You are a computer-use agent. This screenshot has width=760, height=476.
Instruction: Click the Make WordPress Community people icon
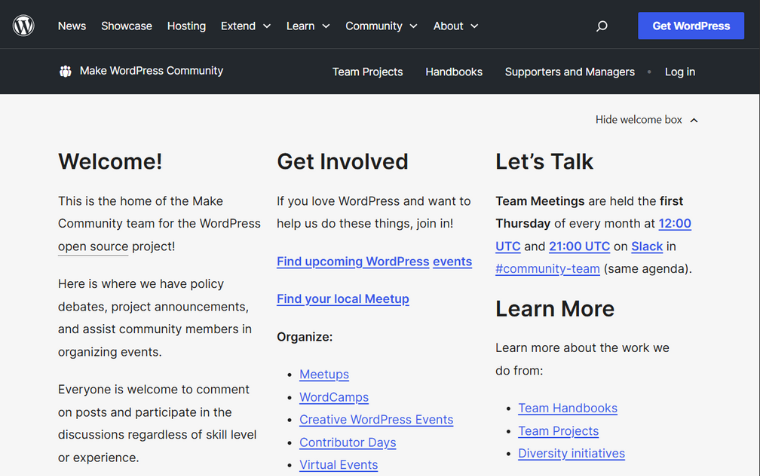click(65, 71)
